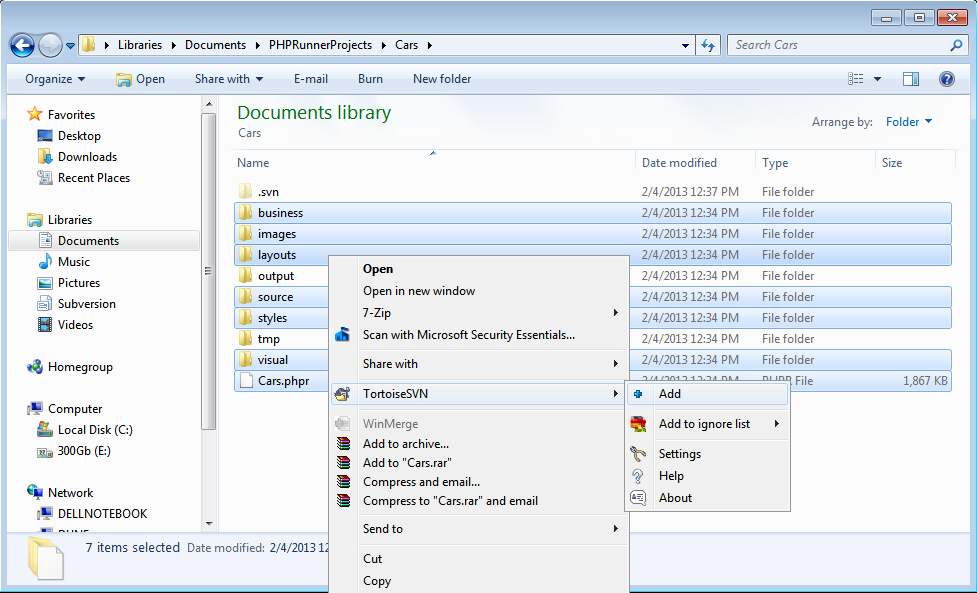Expand Add to ignore list submenu arrow
977x593 pixels.
tap(777, 424)
